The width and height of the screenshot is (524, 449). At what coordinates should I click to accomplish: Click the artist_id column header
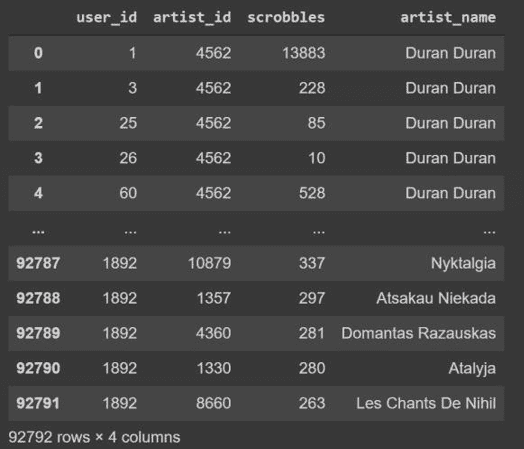point(192,17)
